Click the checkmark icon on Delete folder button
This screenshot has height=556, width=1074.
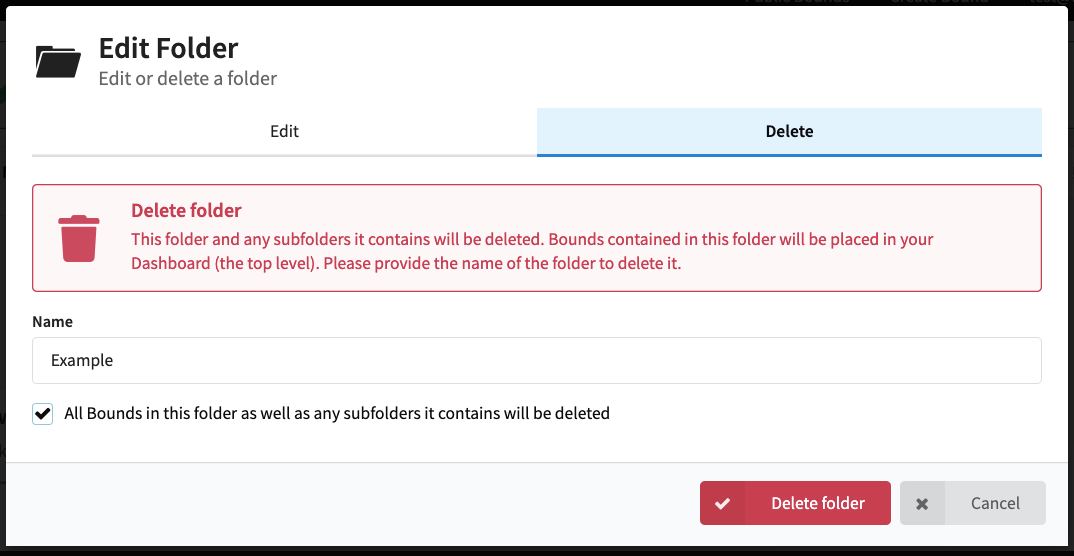[722, 503]
